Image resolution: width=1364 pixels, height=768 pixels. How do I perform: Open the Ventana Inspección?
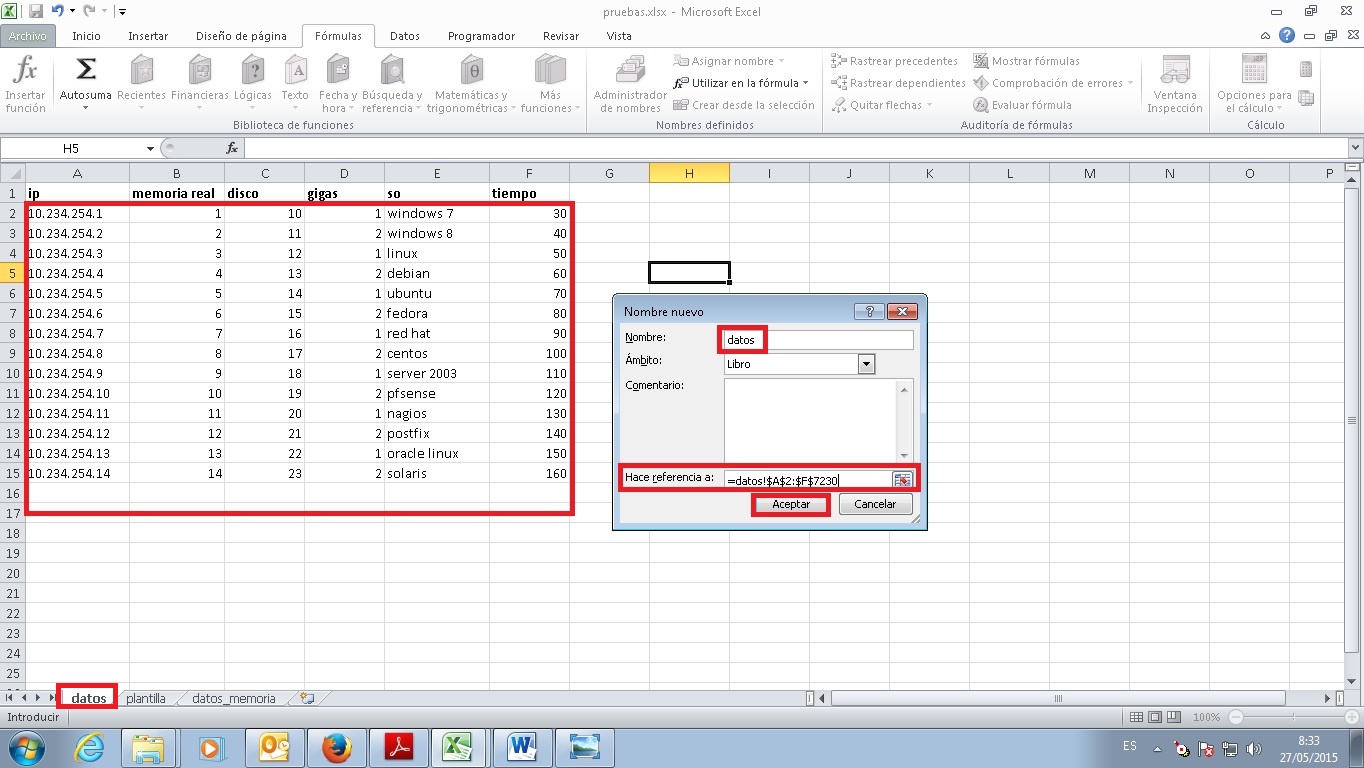1174,82
